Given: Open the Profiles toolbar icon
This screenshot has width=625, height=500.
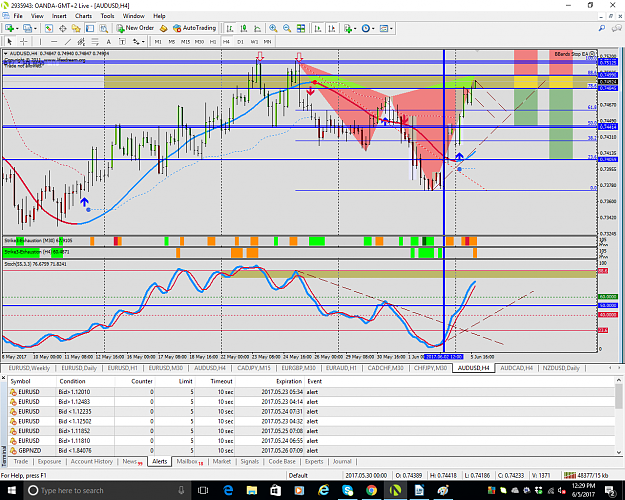Looking at the screenshot, I should [27, 28].
